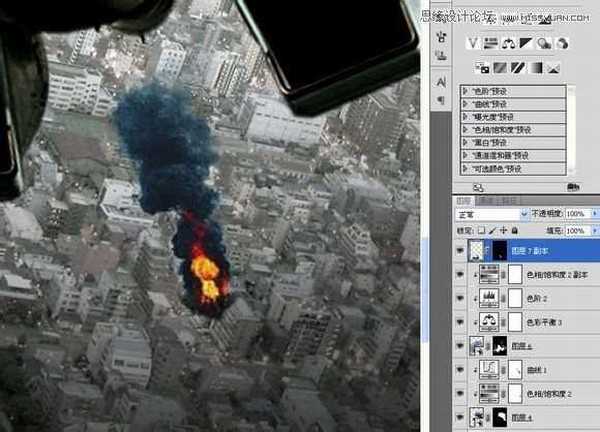The image size is (600, 432).
Task: Click the icon at Adjustments panel bottom-left
Action: tap(478, 187)
